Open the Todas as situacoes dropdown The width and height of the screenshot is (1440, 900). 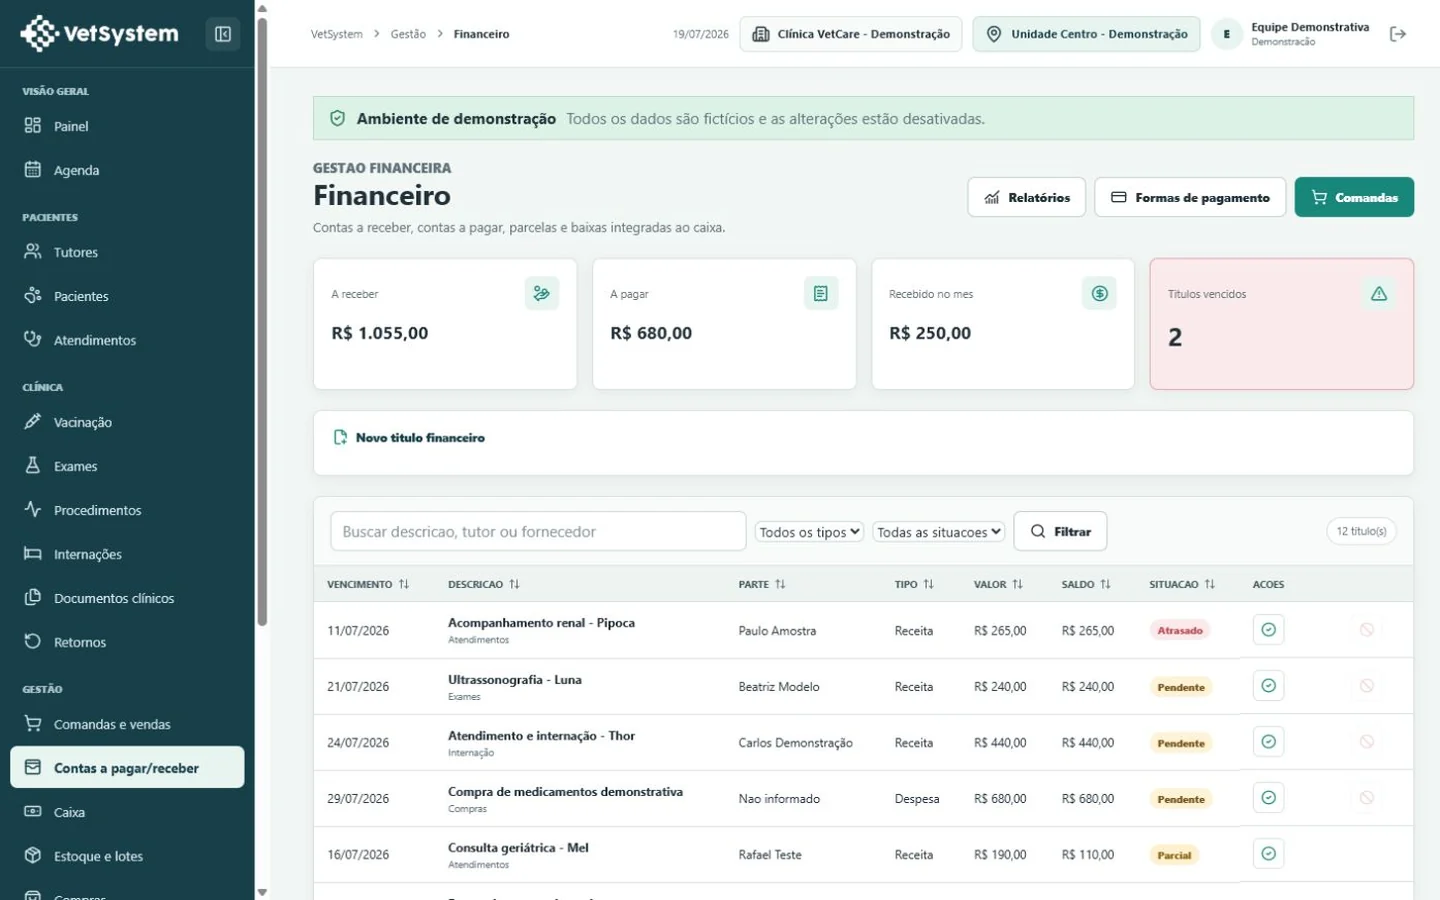[939, 532]
